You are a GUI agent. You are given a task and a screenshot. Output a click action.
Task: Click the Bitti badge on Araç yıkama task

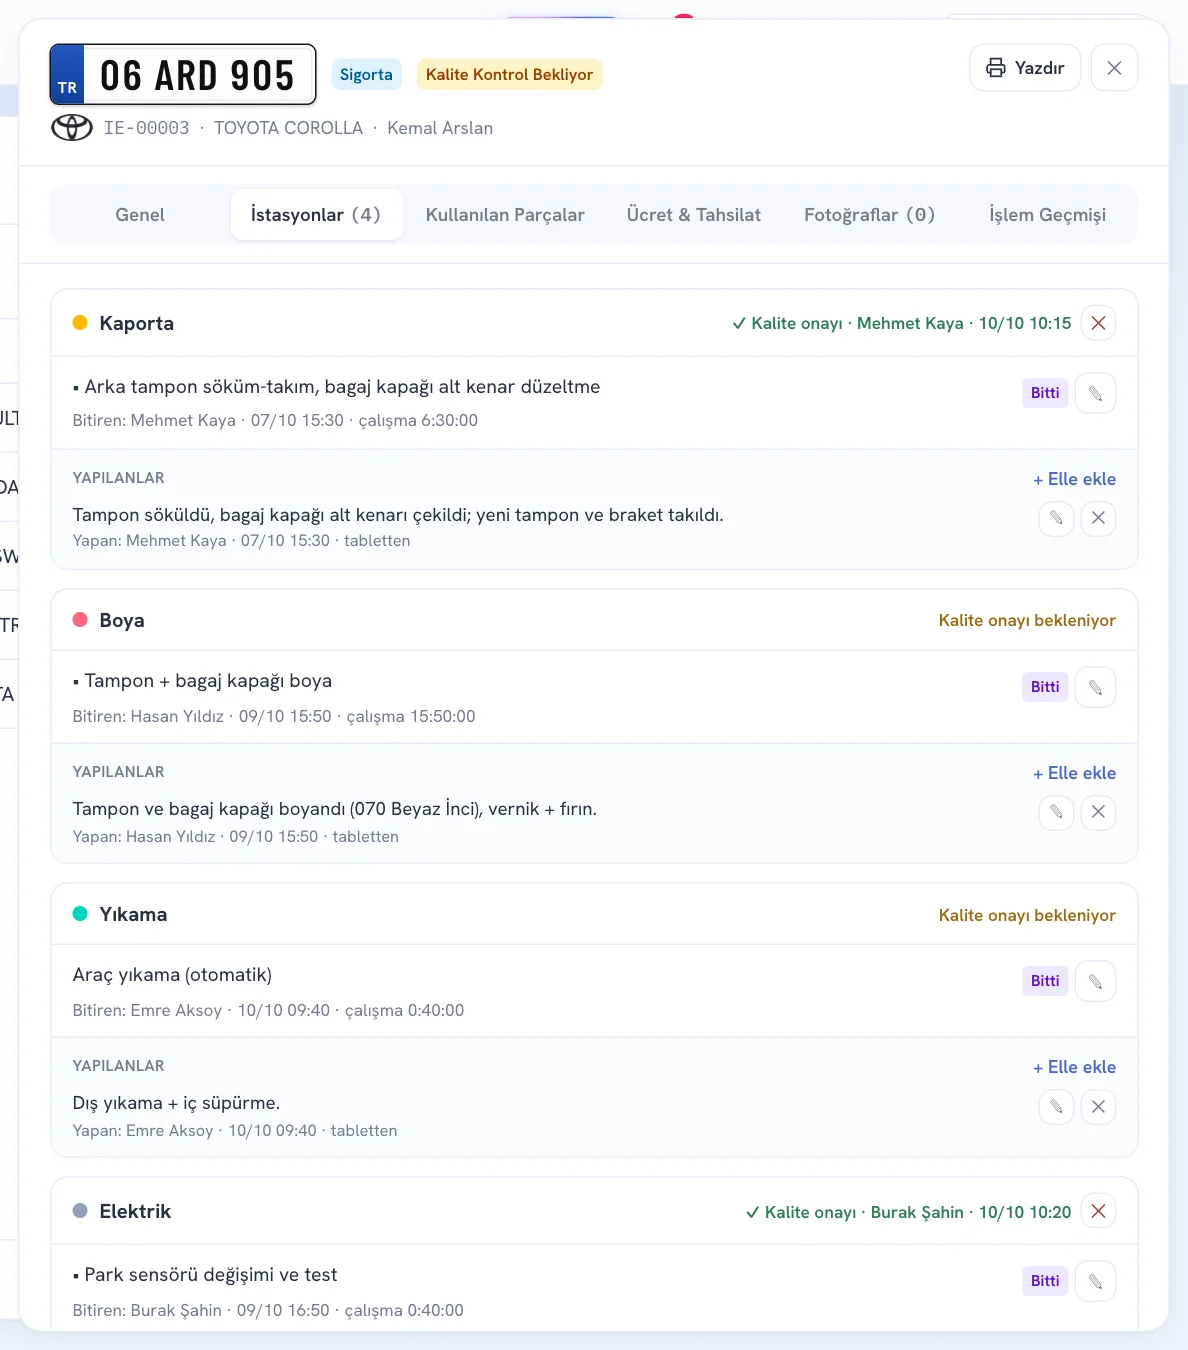tap(1045, 981)
